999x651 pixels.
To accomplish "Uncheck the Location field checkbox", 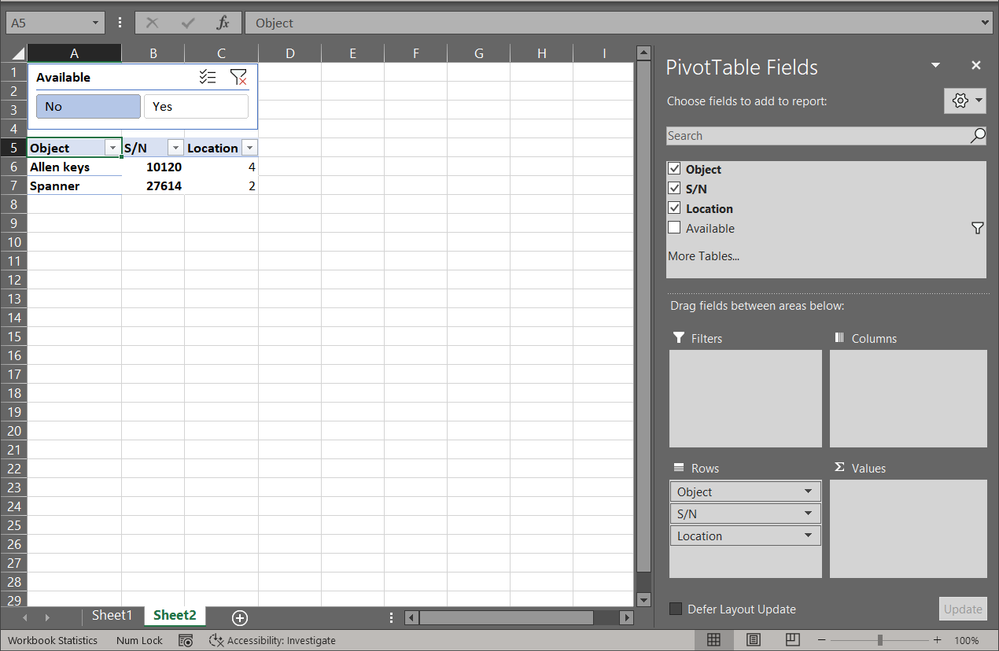I will coord(674,208).
